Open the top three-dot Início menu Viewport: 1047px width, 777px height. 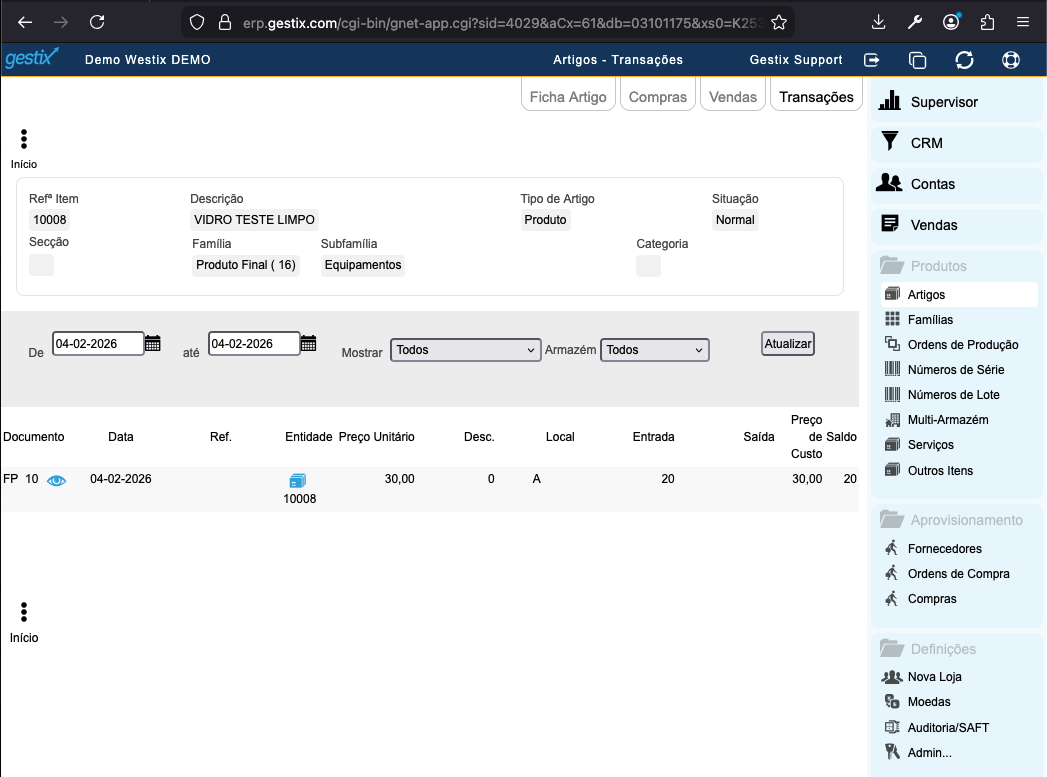[24, 140]
